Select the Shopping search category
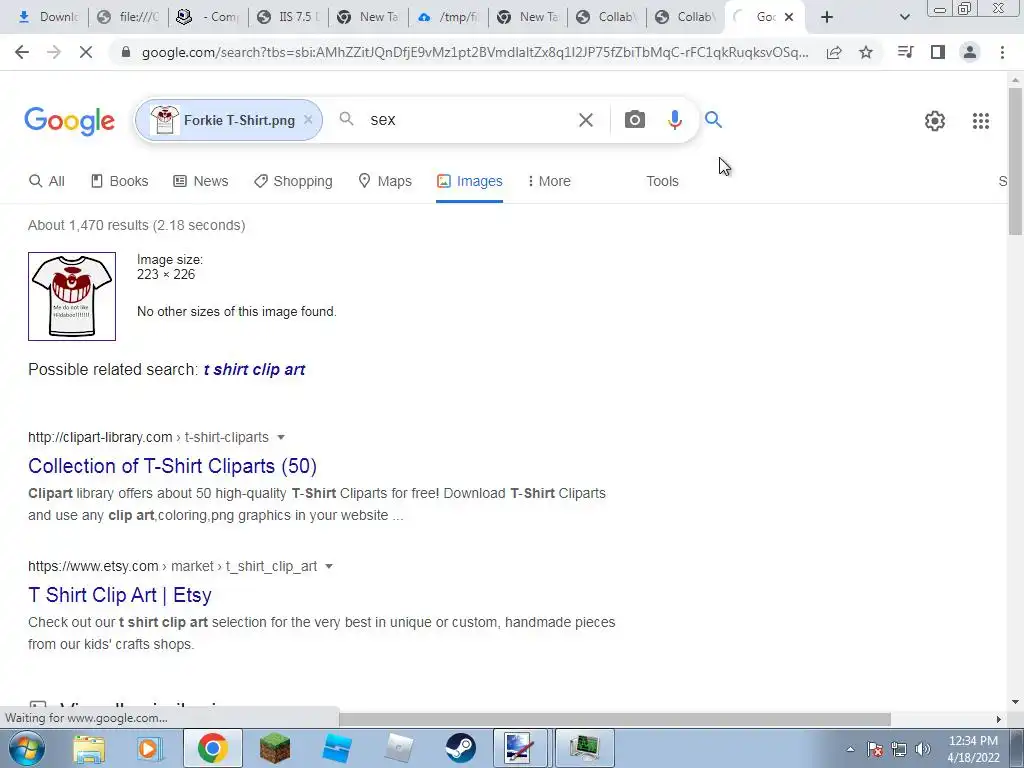Viewport: 1024px width, 768px height. (293, 181)
